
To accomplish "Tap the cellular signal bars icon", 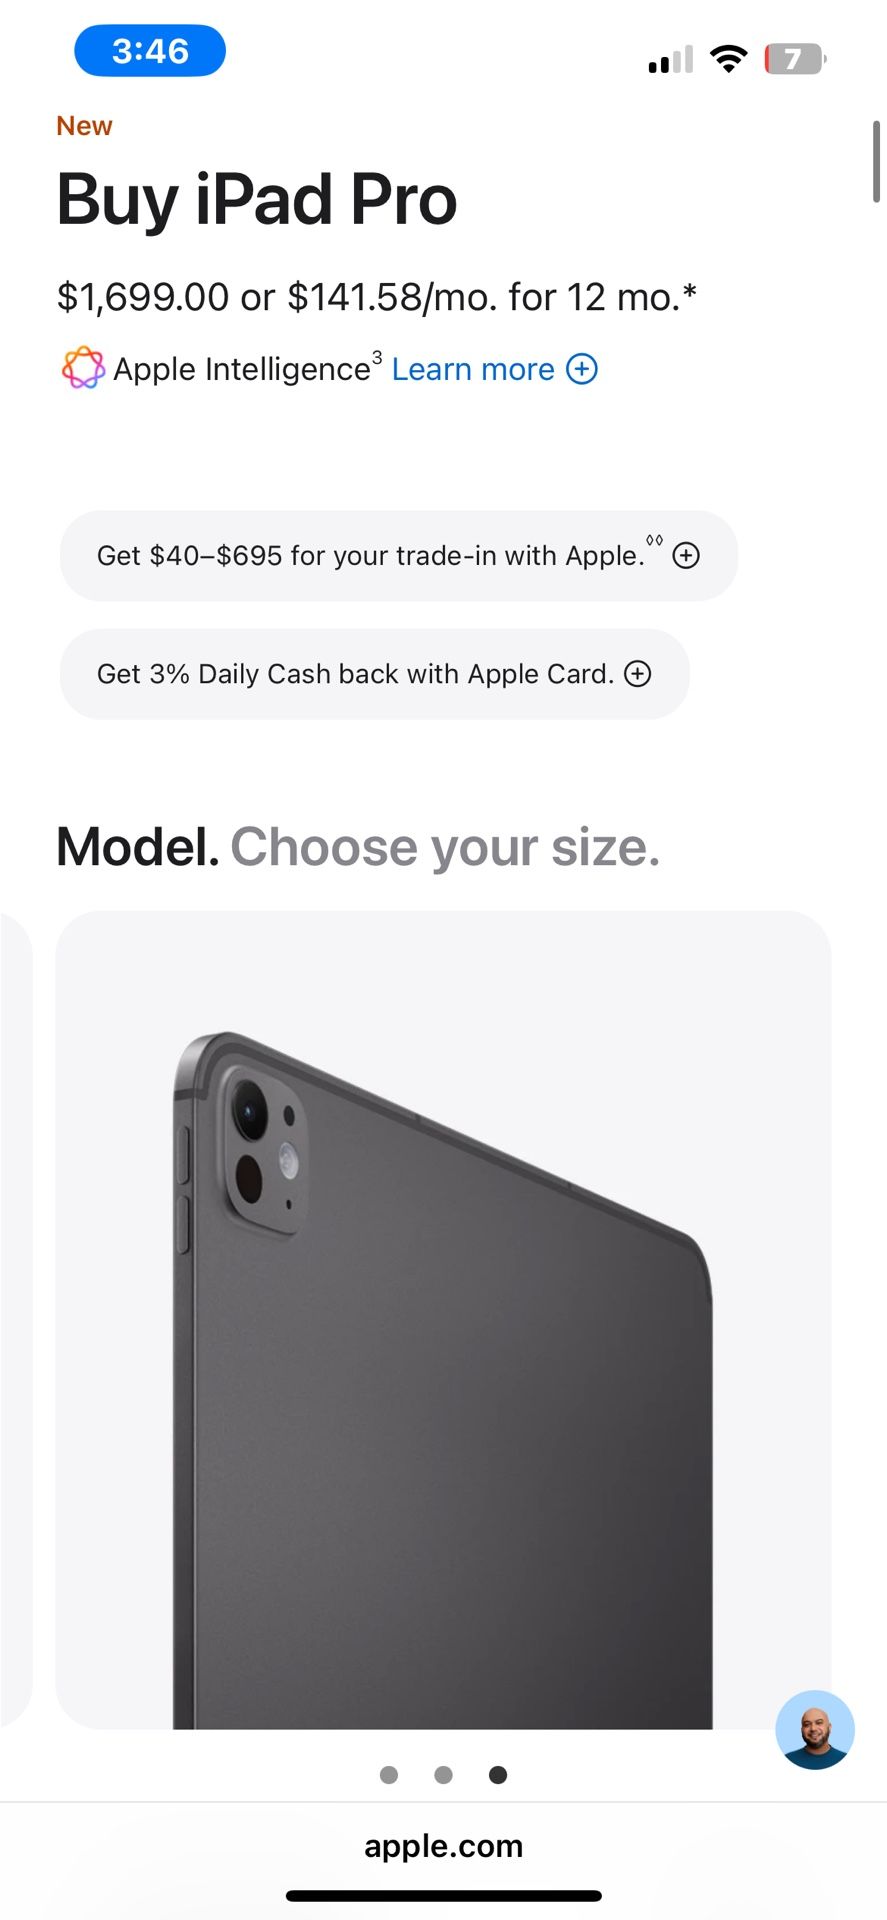I will pyautogui.click(x=671, y=60).
